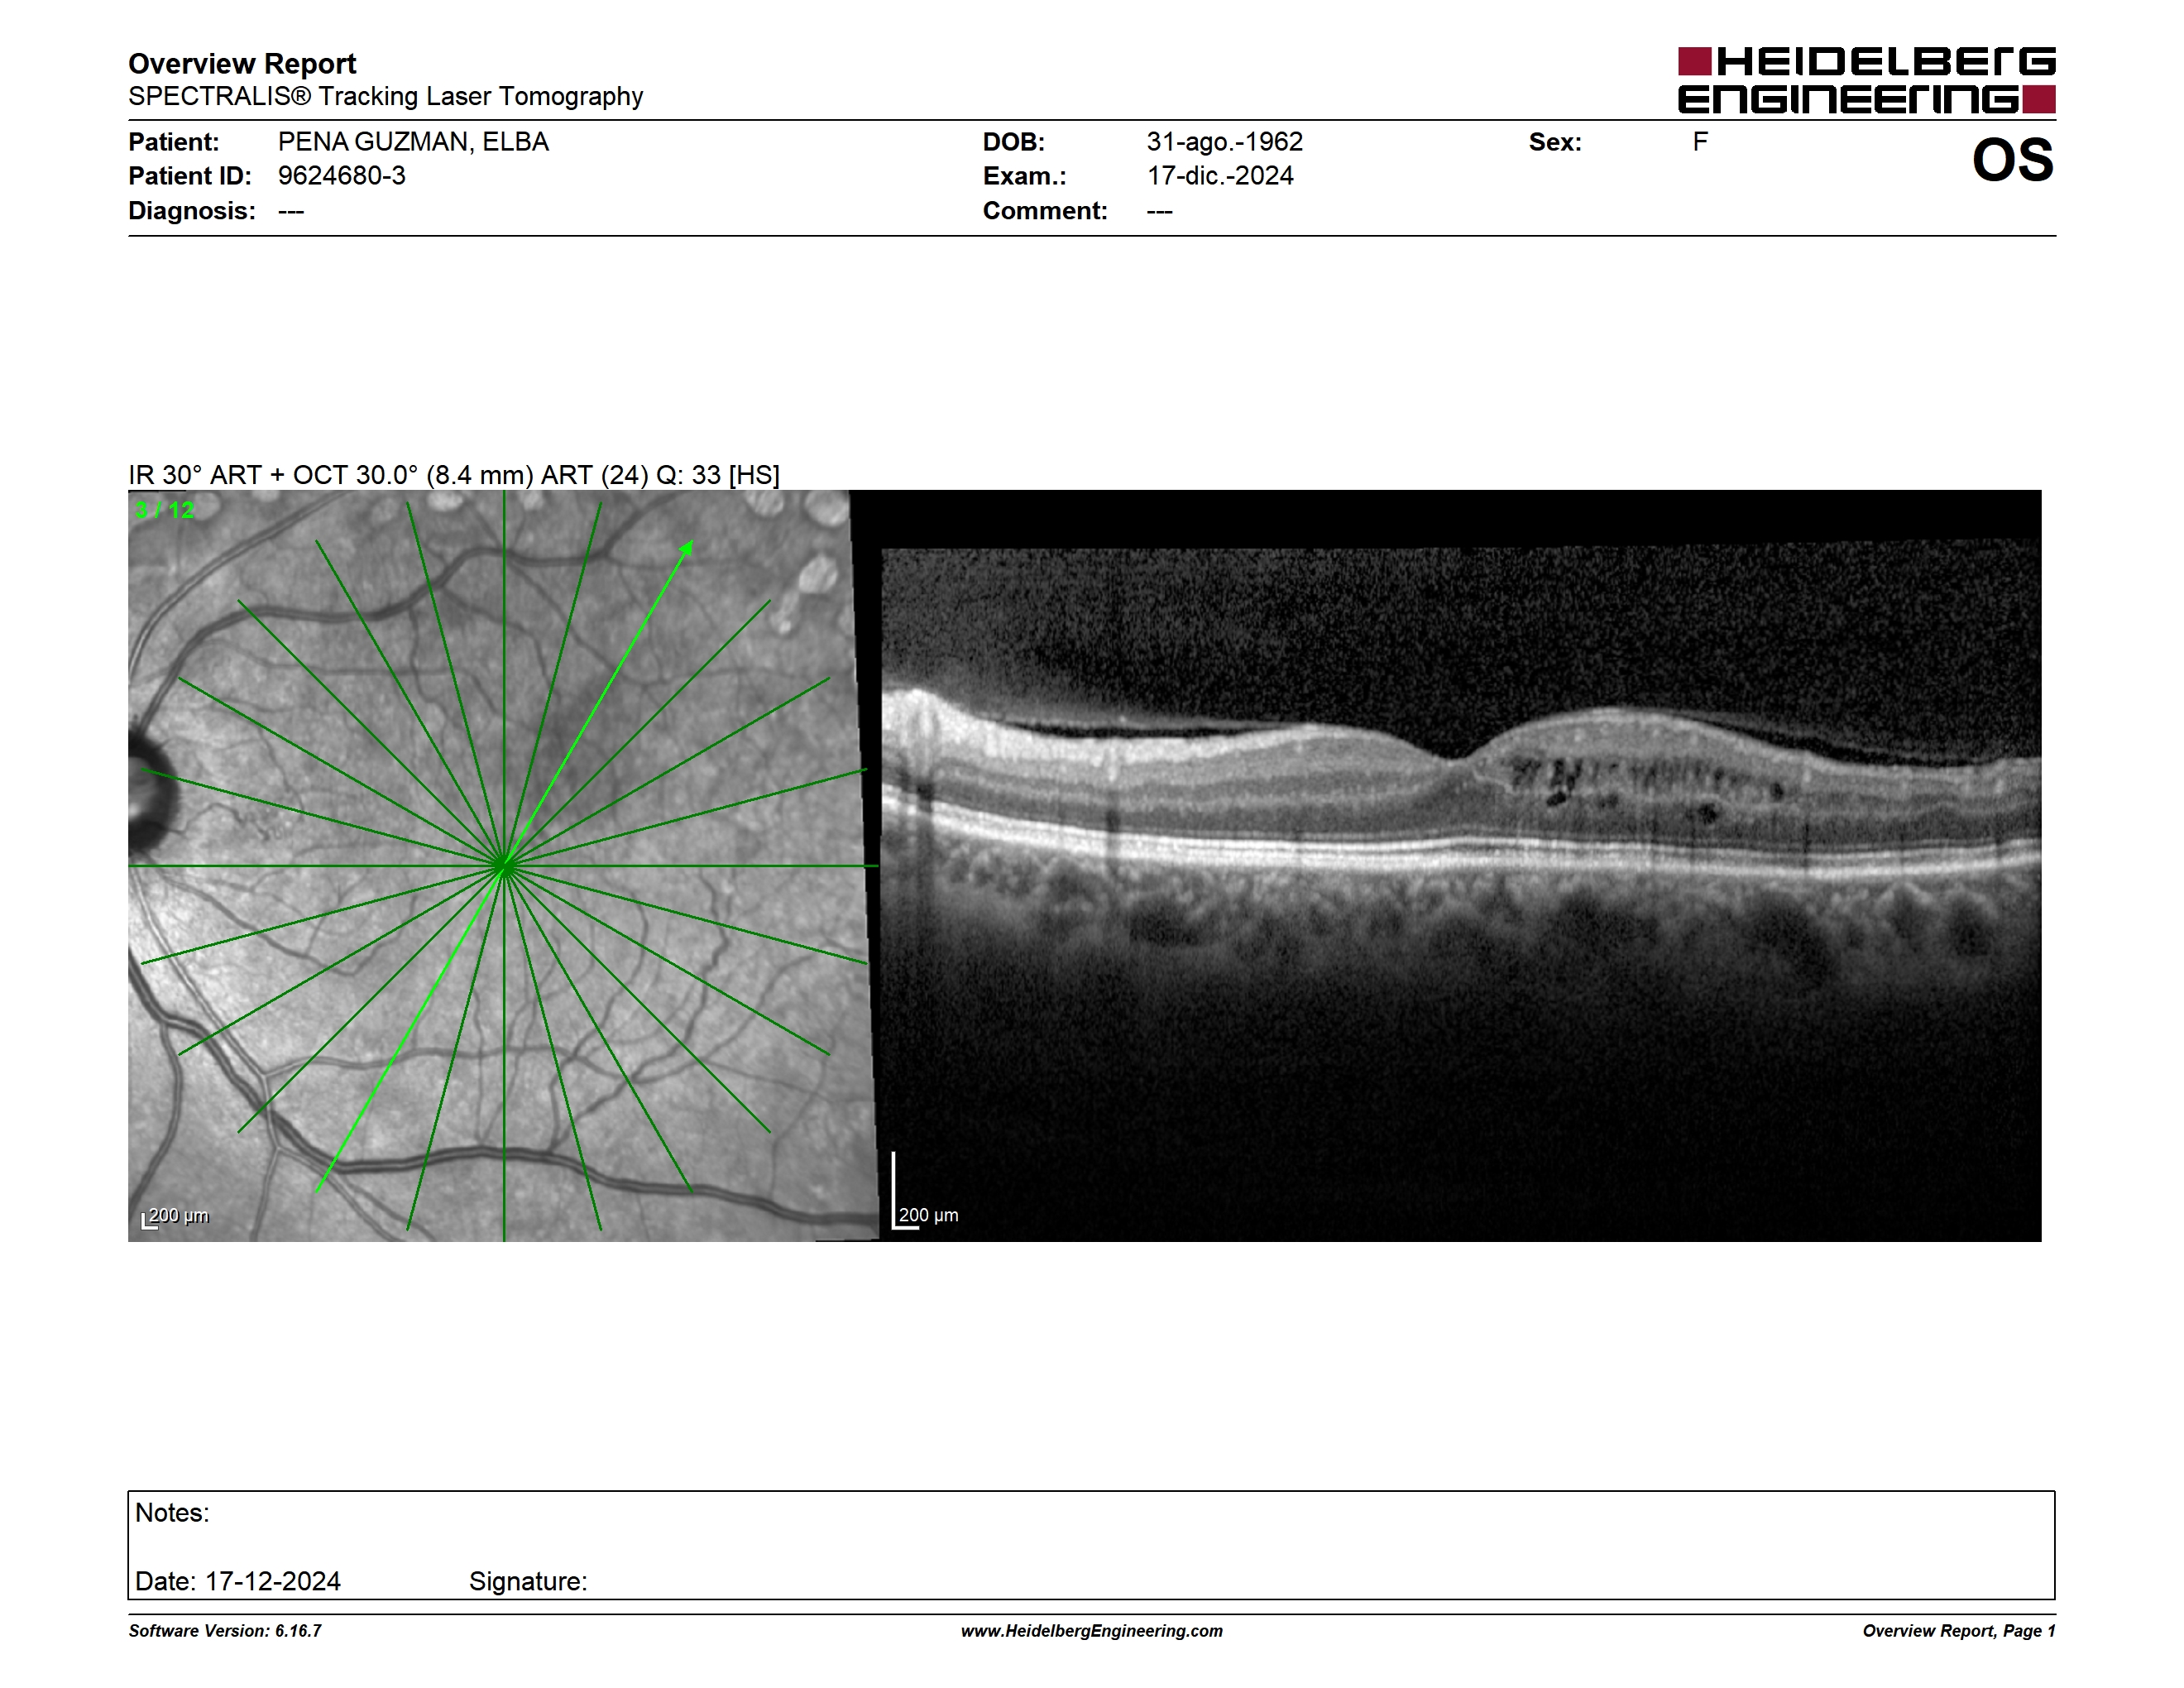The image size is (2184, 1688).
Task: Click the 'DOB:' label
Action: tap(1014, 142)
